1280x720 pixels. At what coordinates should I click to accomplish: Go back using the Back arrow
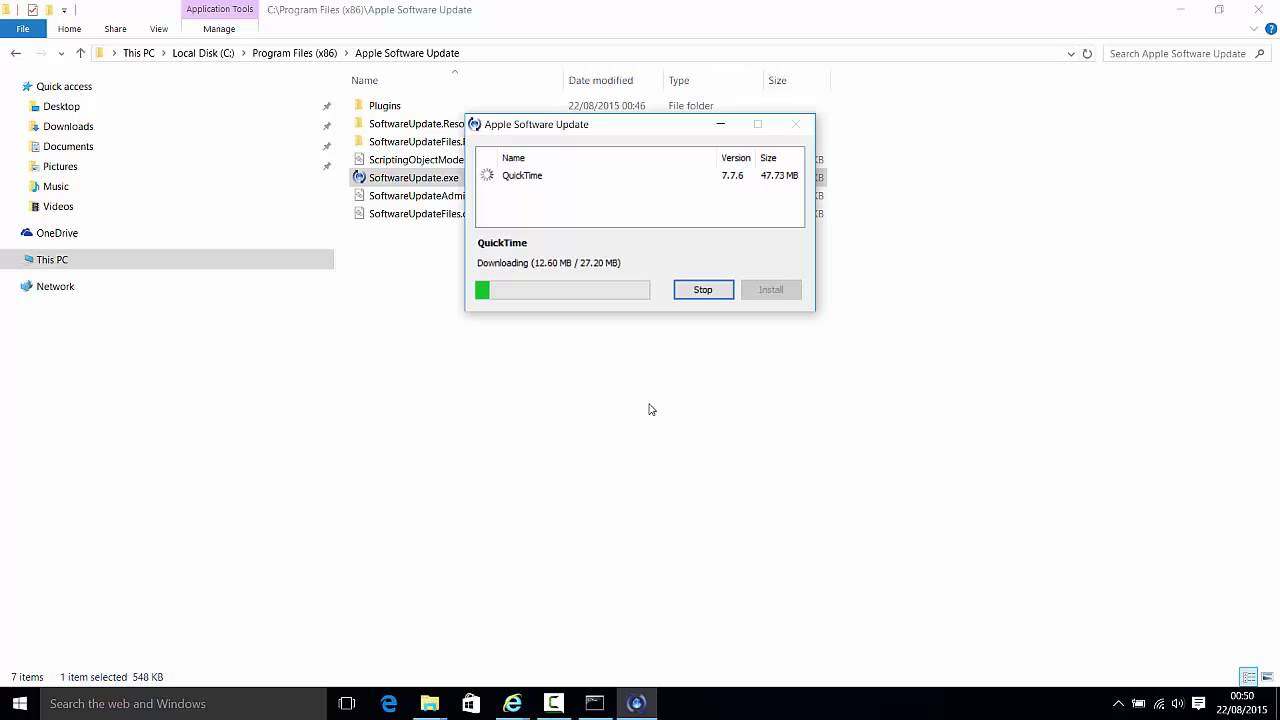(x=16, y=53)
